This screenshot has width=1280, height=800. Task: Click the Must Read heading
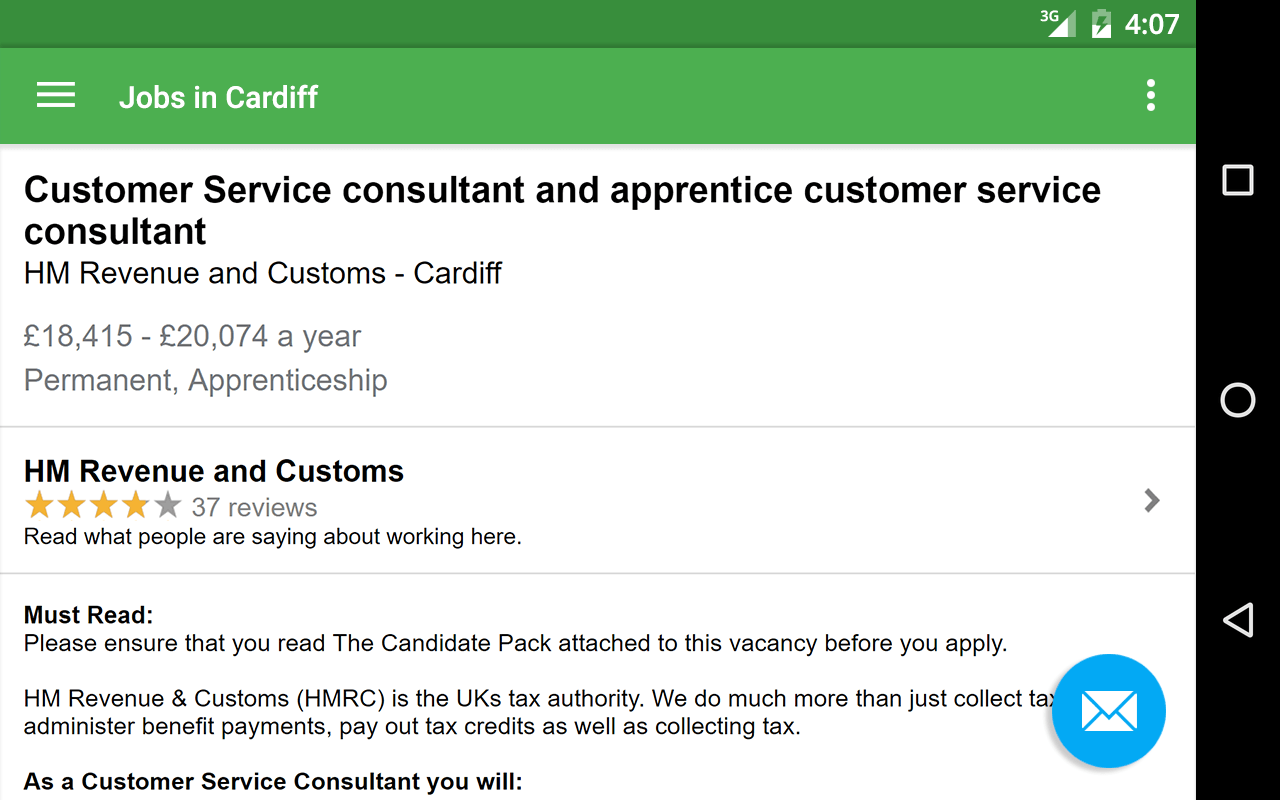coord(89,615)
